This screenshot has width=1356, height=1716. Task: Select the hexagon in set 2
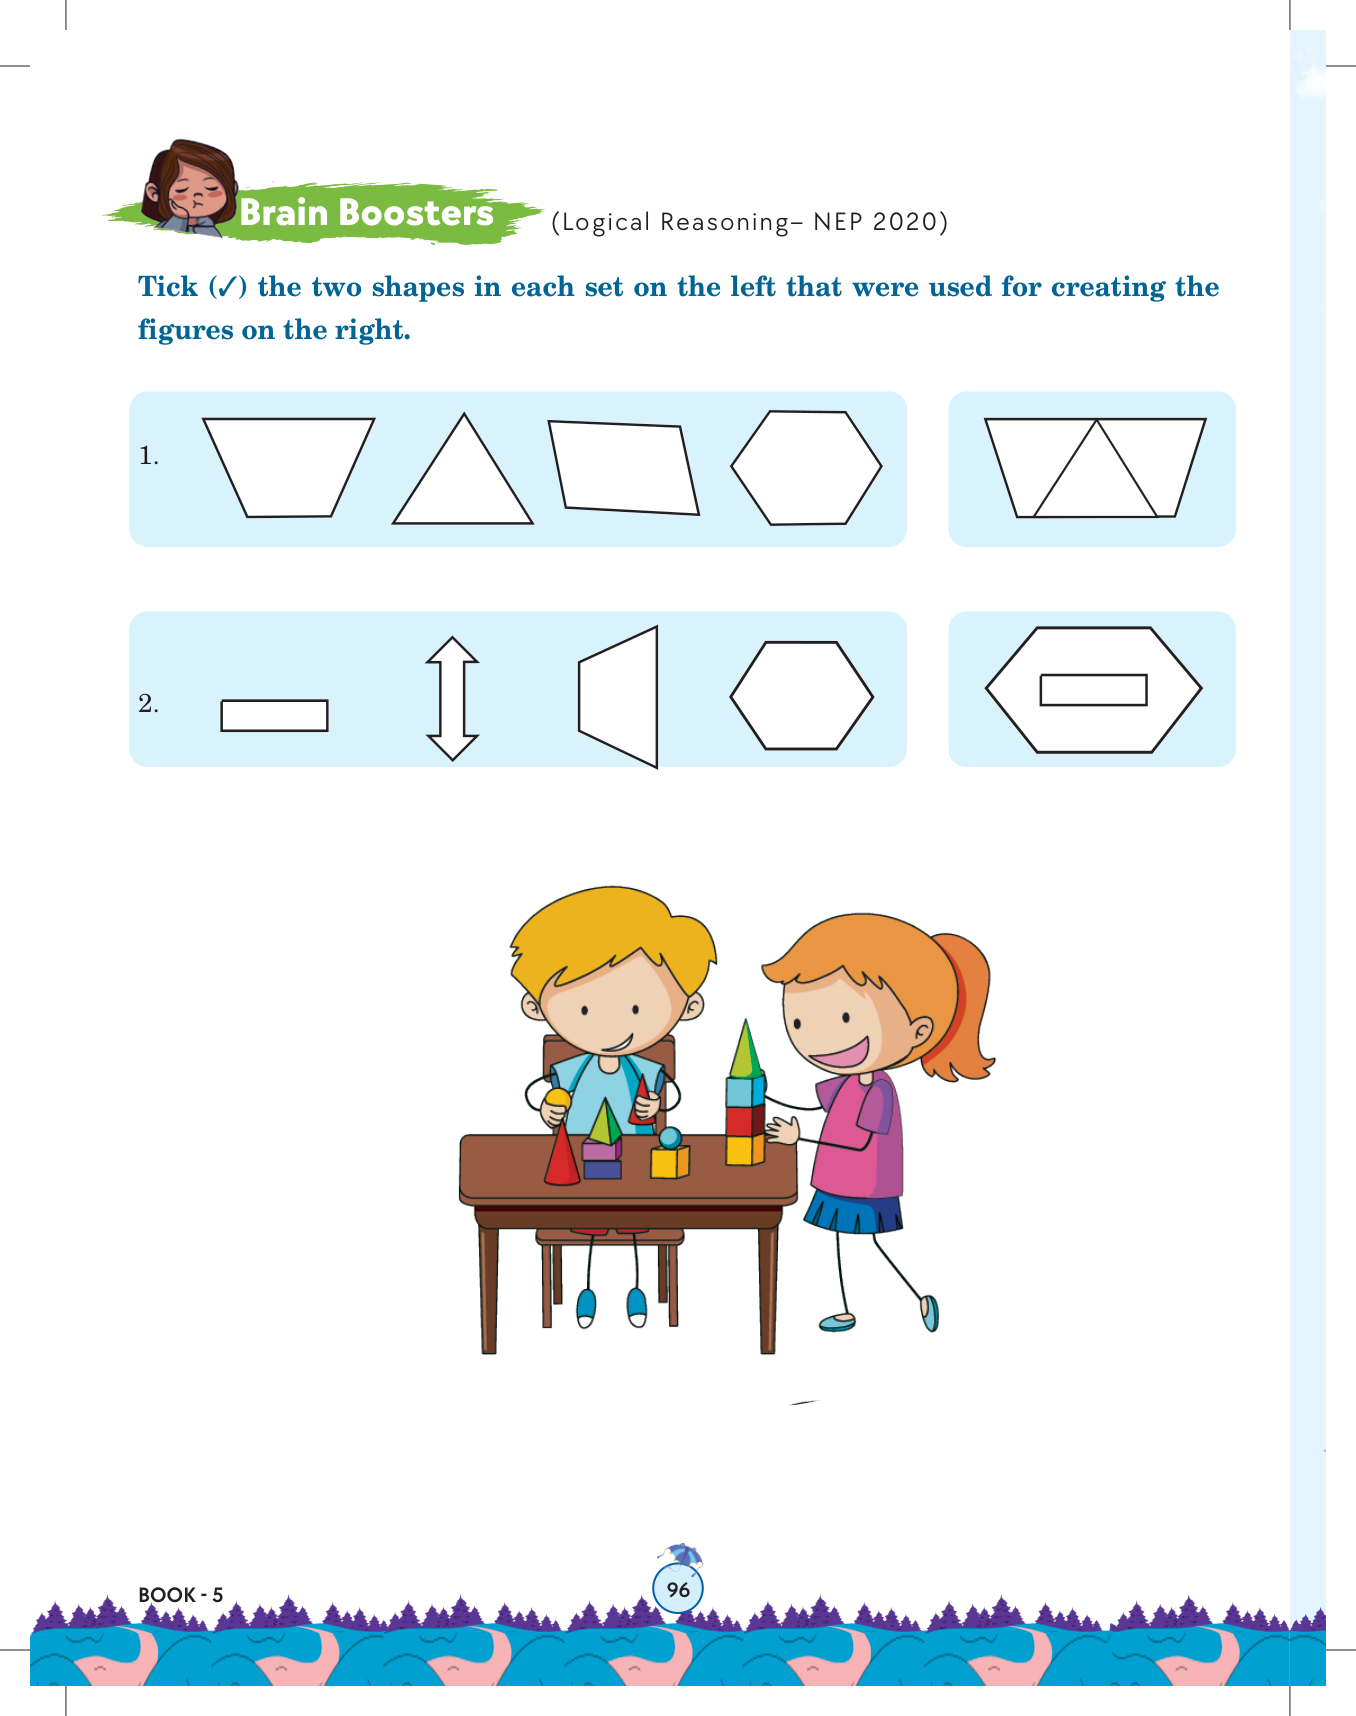pos(802,696)
